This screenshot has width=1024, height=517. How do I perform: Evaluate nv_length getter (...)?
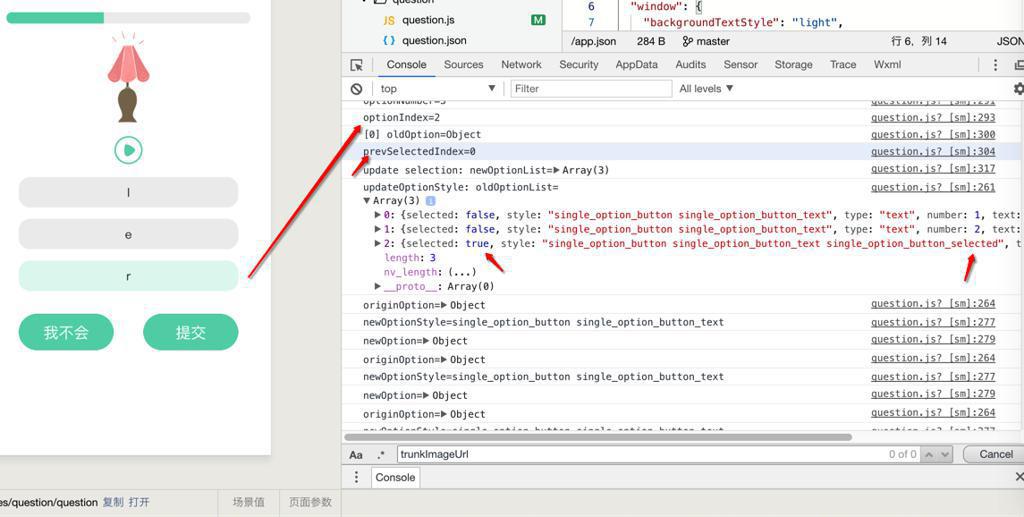point(464,272)
